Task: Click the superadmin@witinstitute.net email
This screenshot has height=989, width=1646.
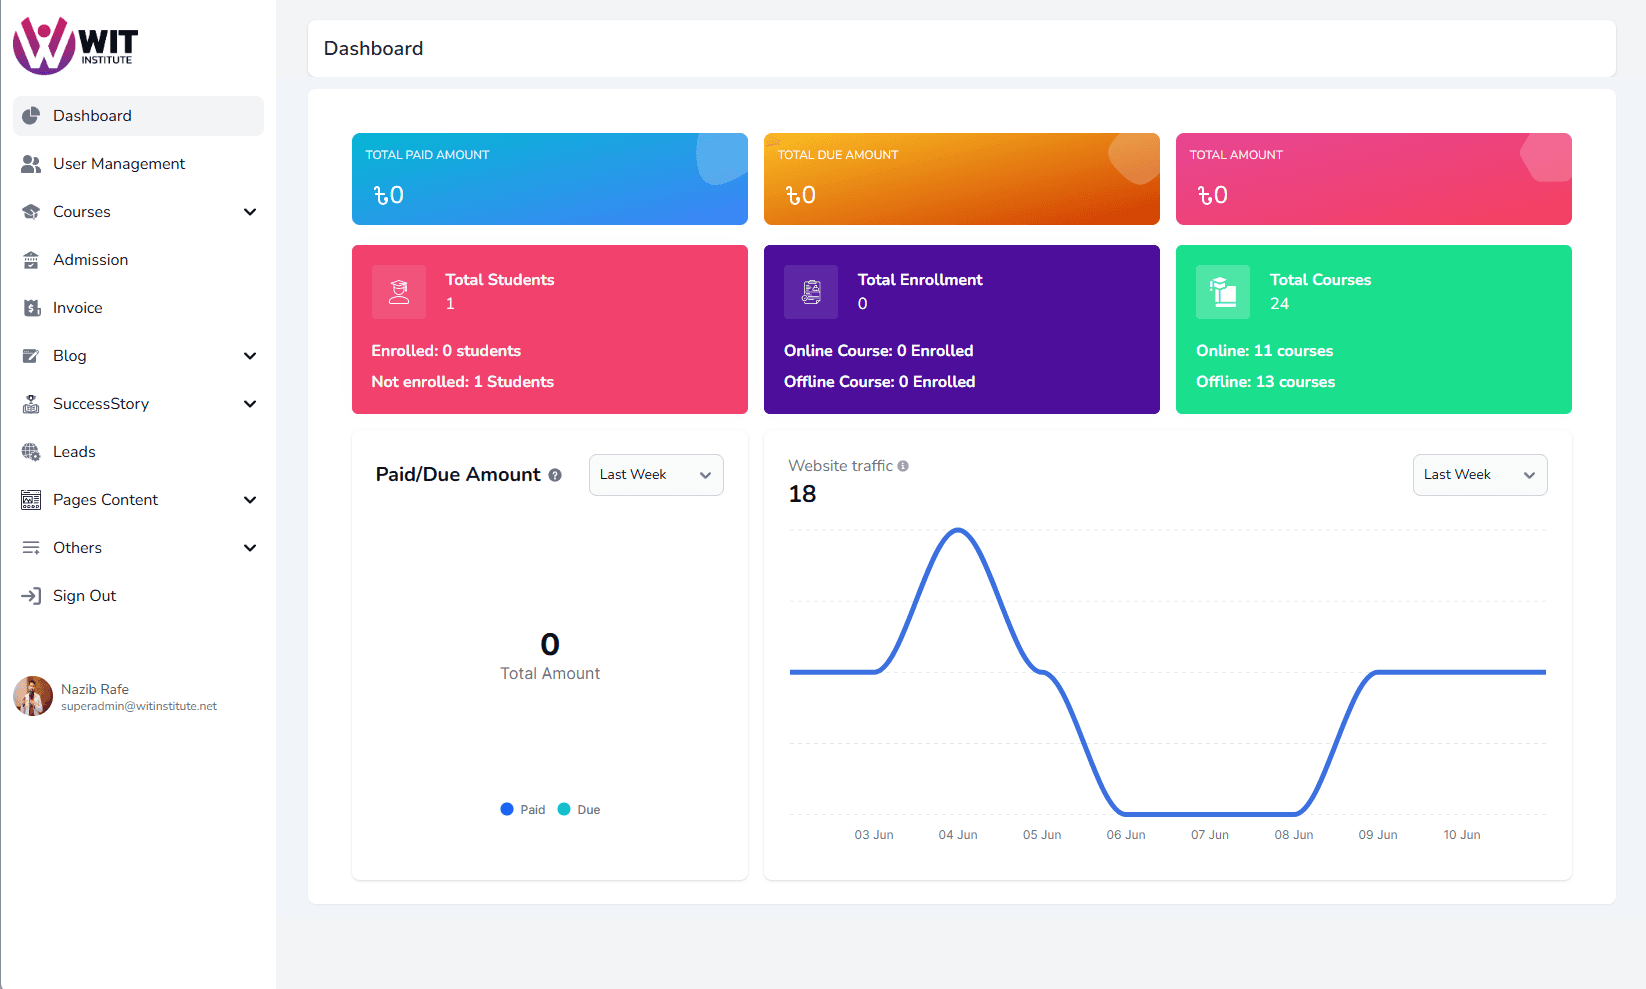Action: pyautogui.click(x=139, y=706)
